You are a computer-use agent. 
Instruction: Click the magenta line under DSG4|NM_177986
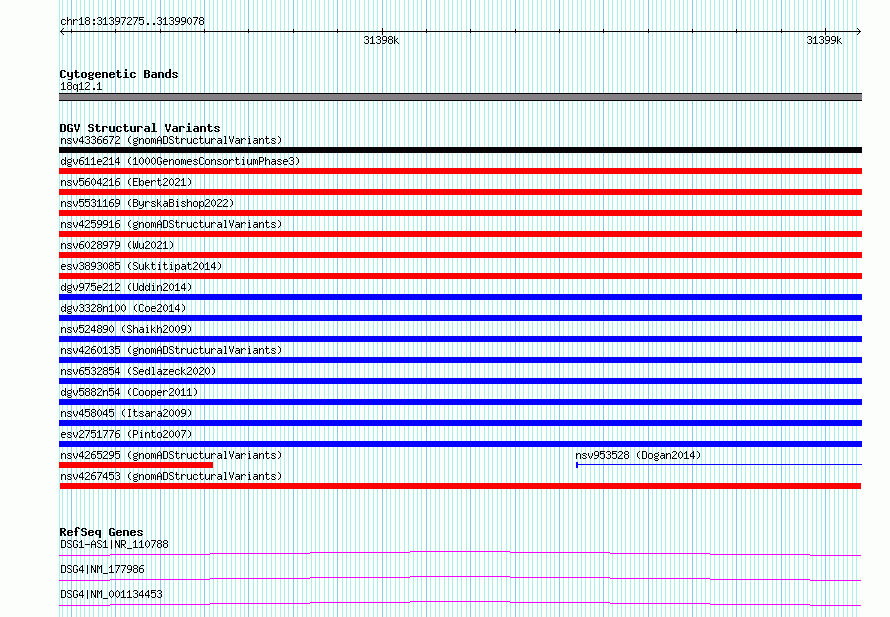click(x=460, y=578)
